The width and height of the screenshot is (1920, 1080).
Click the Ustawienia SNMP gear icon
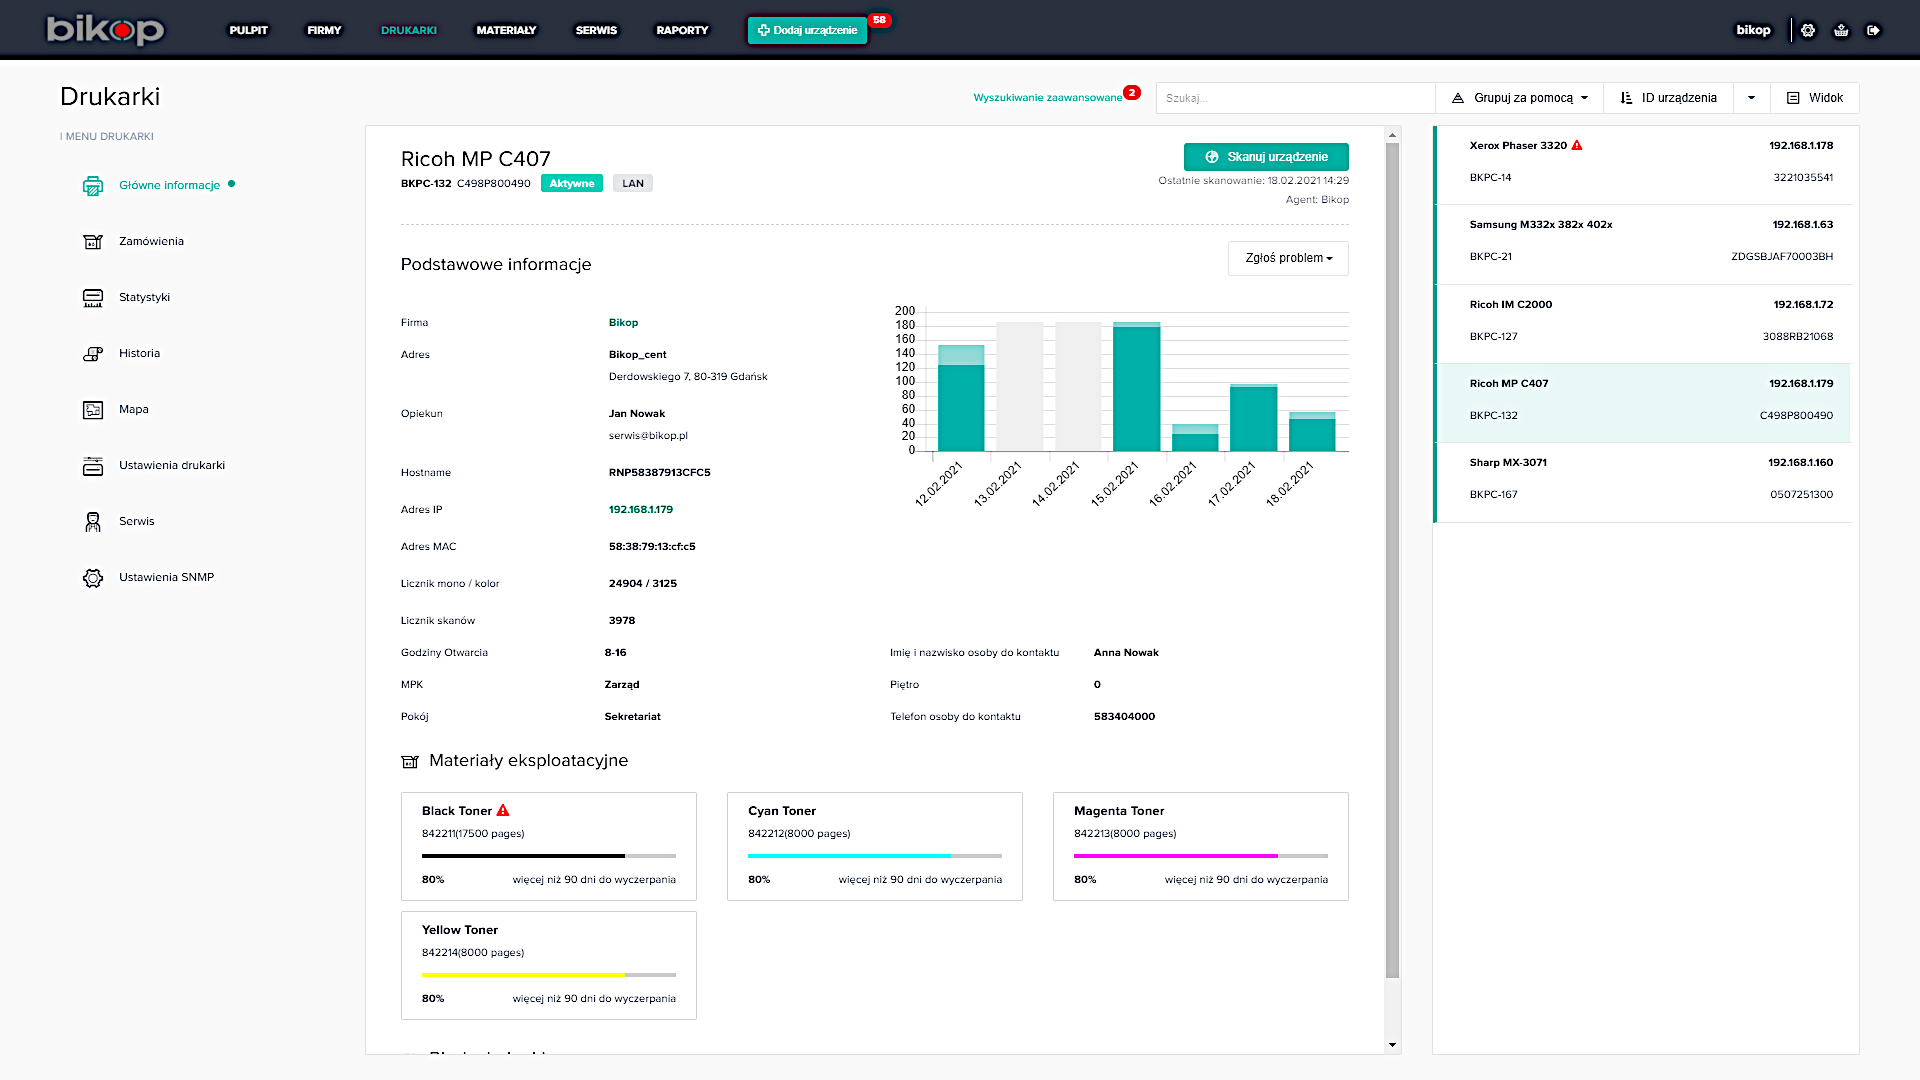(x=93, y=578)
